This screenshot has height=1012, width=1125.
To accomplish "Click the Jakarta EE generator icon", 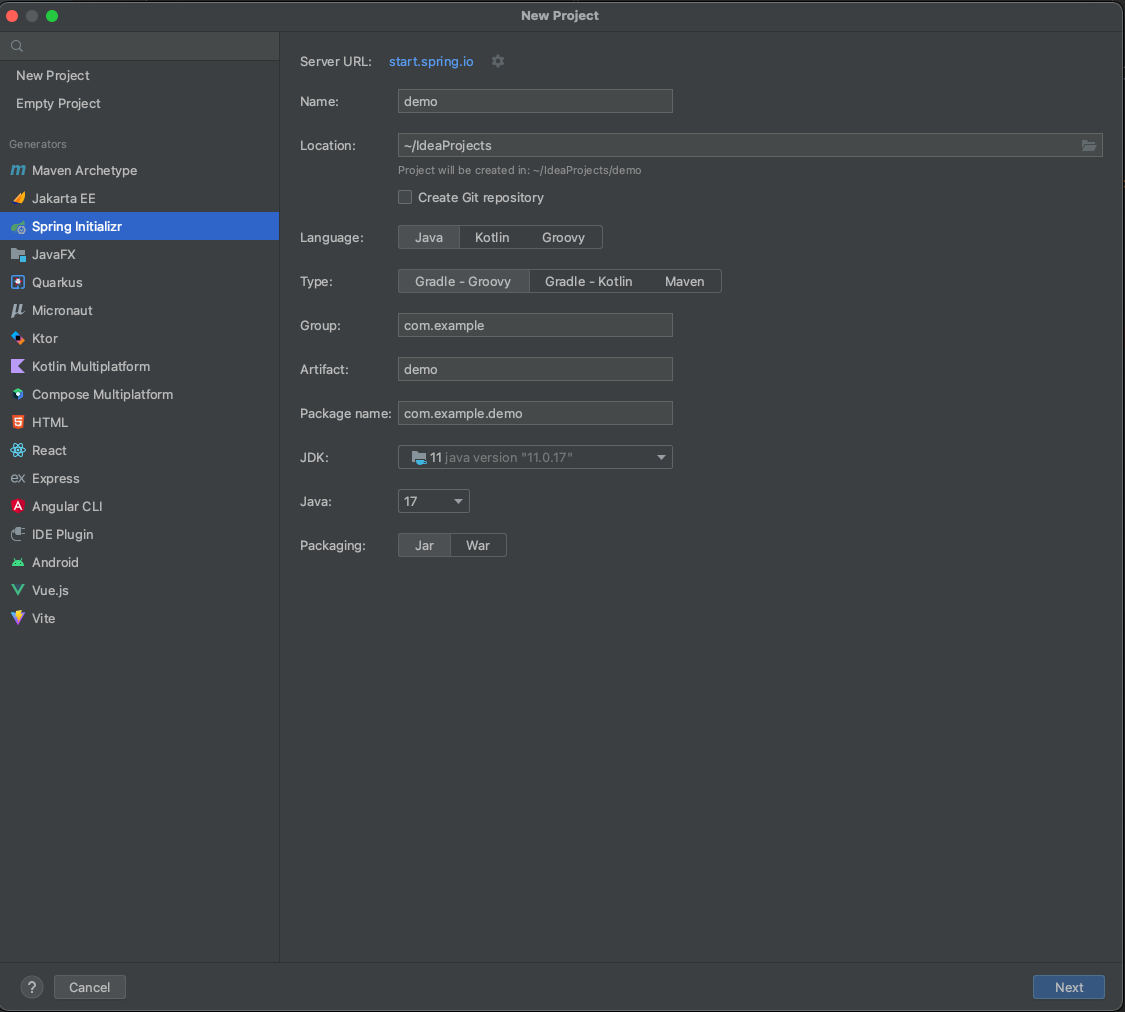I will 18,198.
